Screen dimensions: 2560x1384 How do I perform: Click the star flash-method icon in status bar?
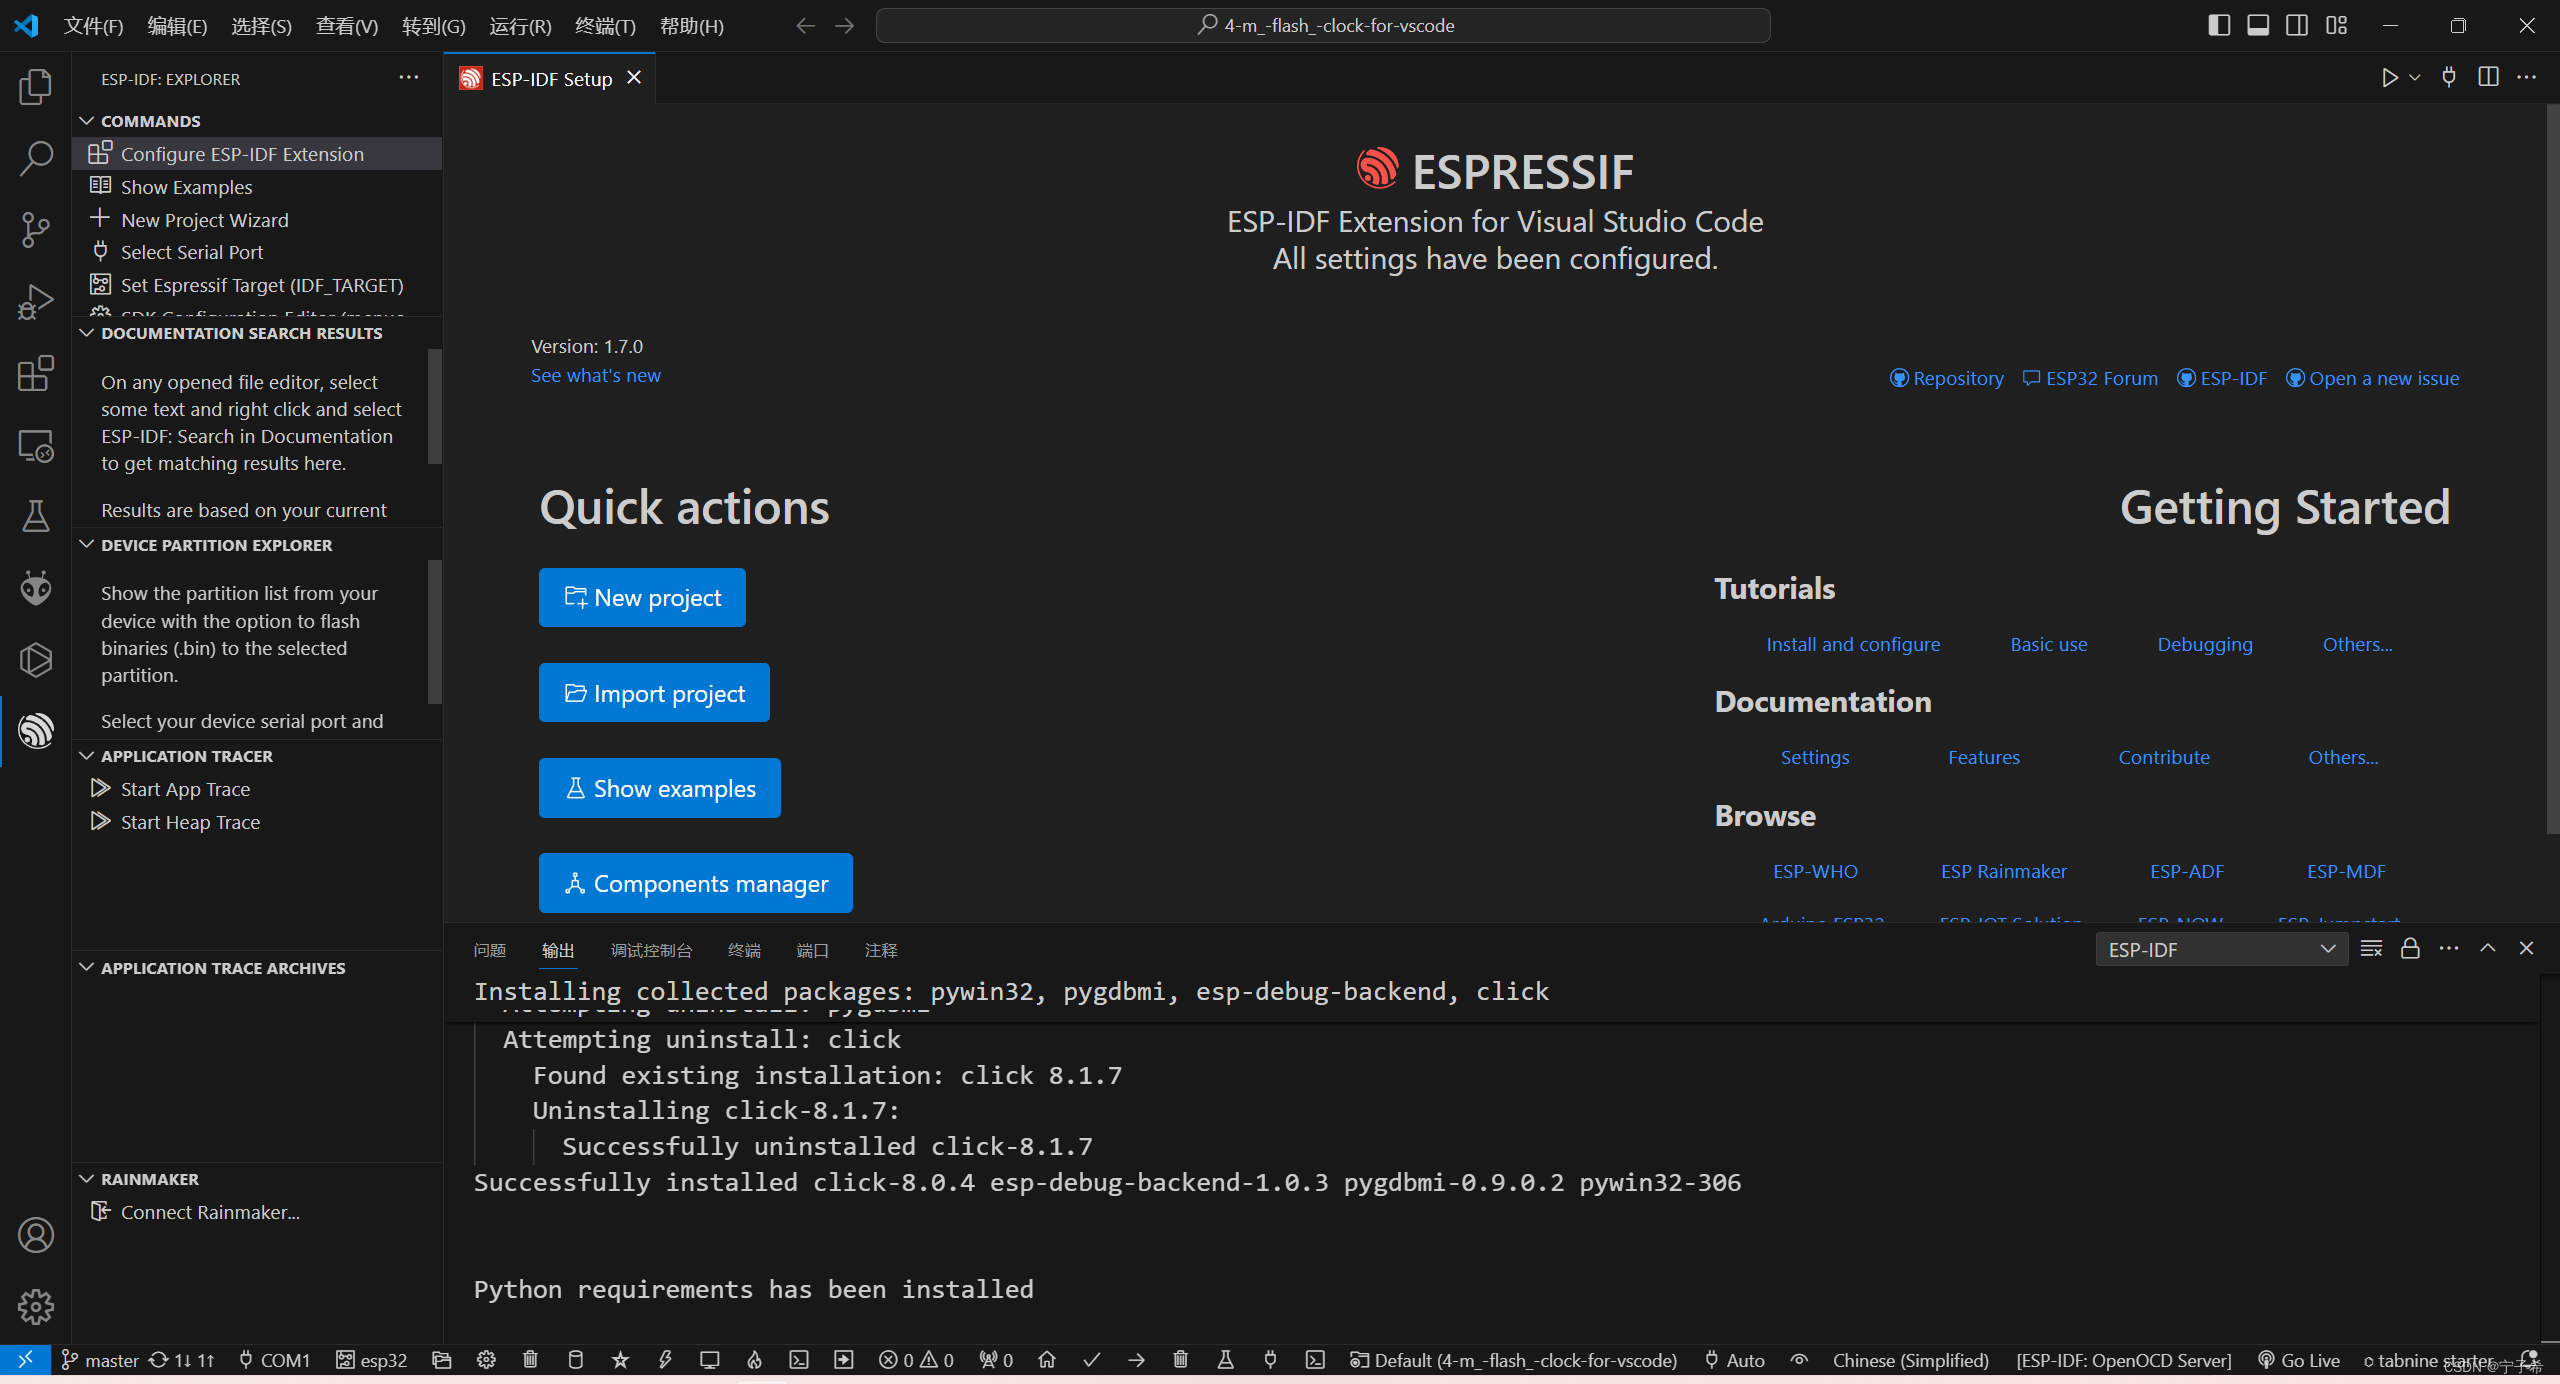[620, 1360]
